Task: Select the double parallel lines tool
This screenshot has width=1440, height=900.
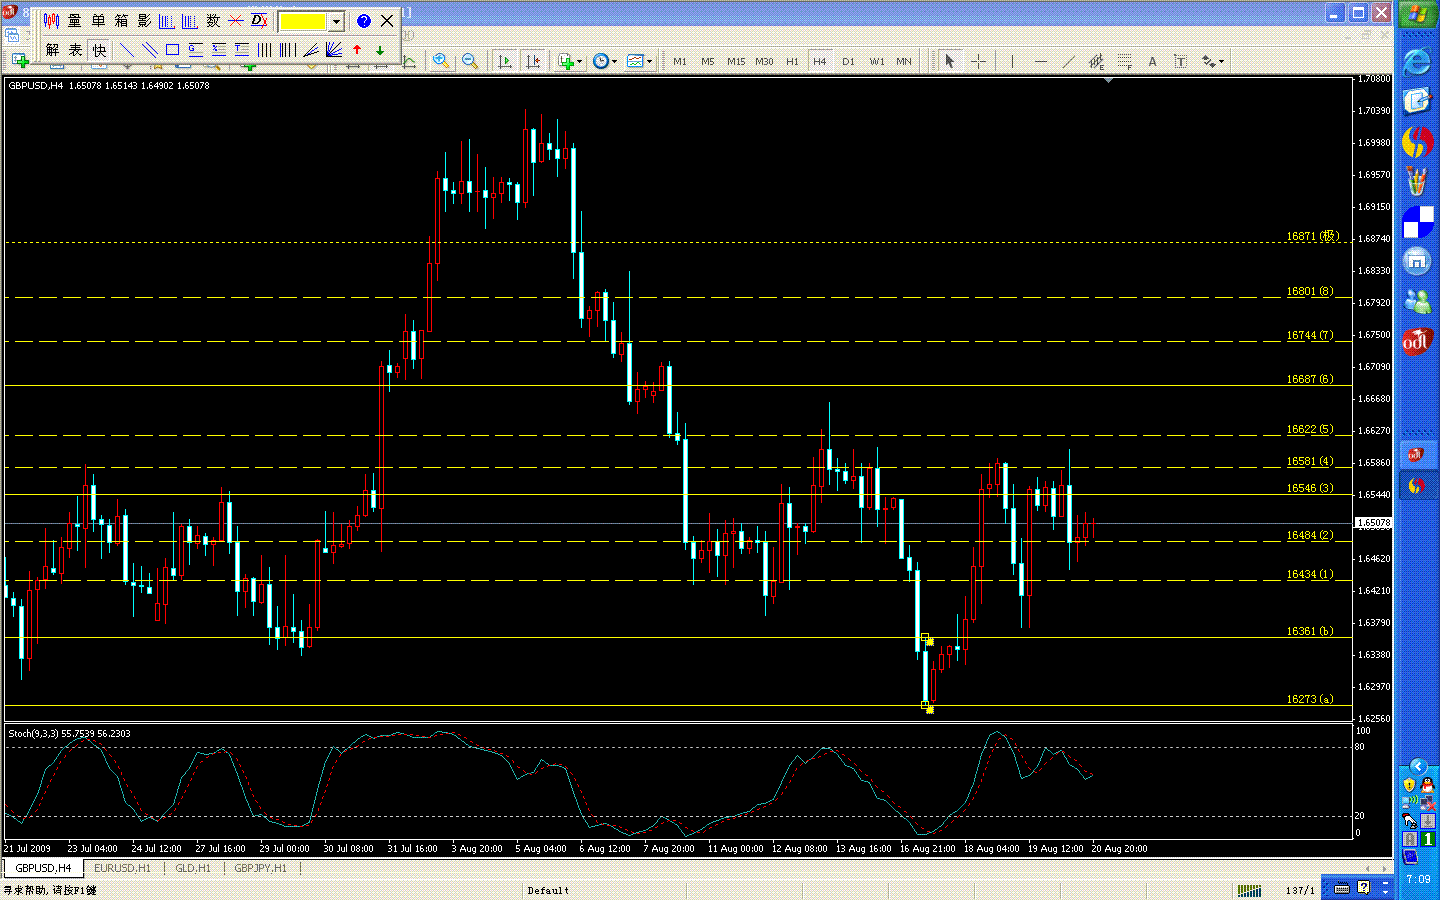Action: click(x=149, y=50)
